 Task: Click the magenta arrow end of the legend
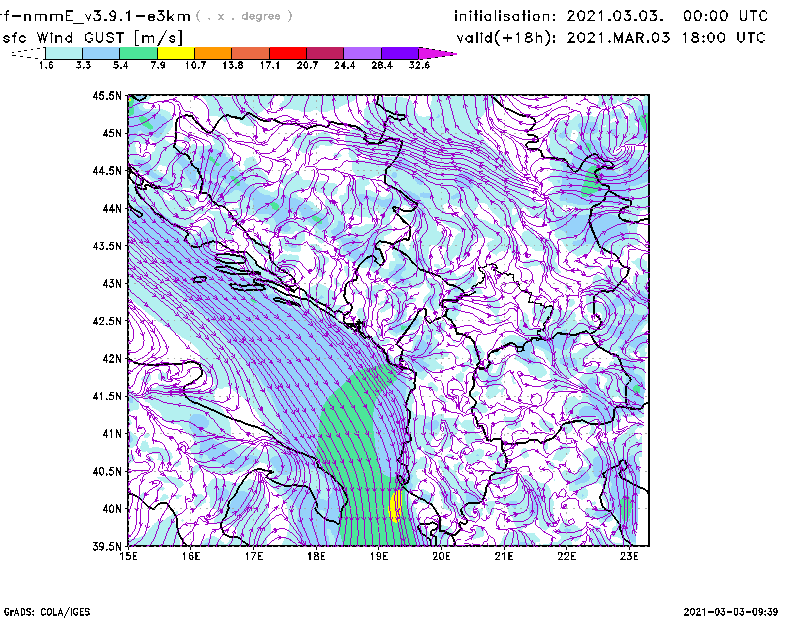click(x=437, y=53)
